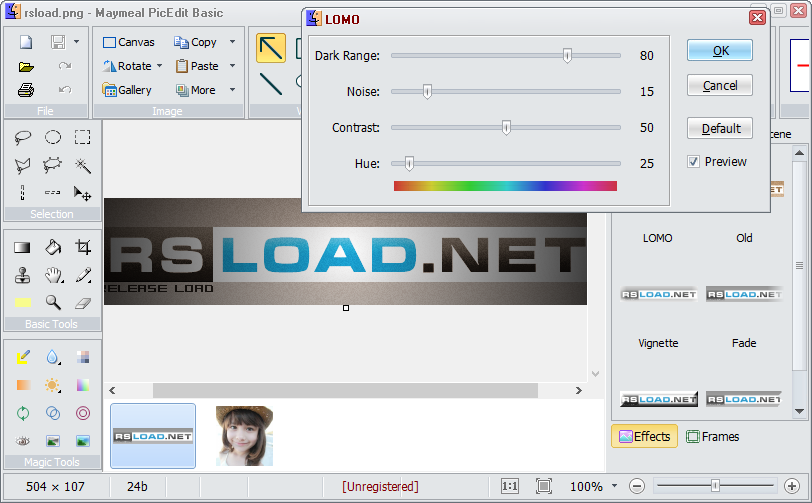Screen dimensions: 812x503
Task: Select the pink concentric circles tool
Action: click(x=83, y=413)
